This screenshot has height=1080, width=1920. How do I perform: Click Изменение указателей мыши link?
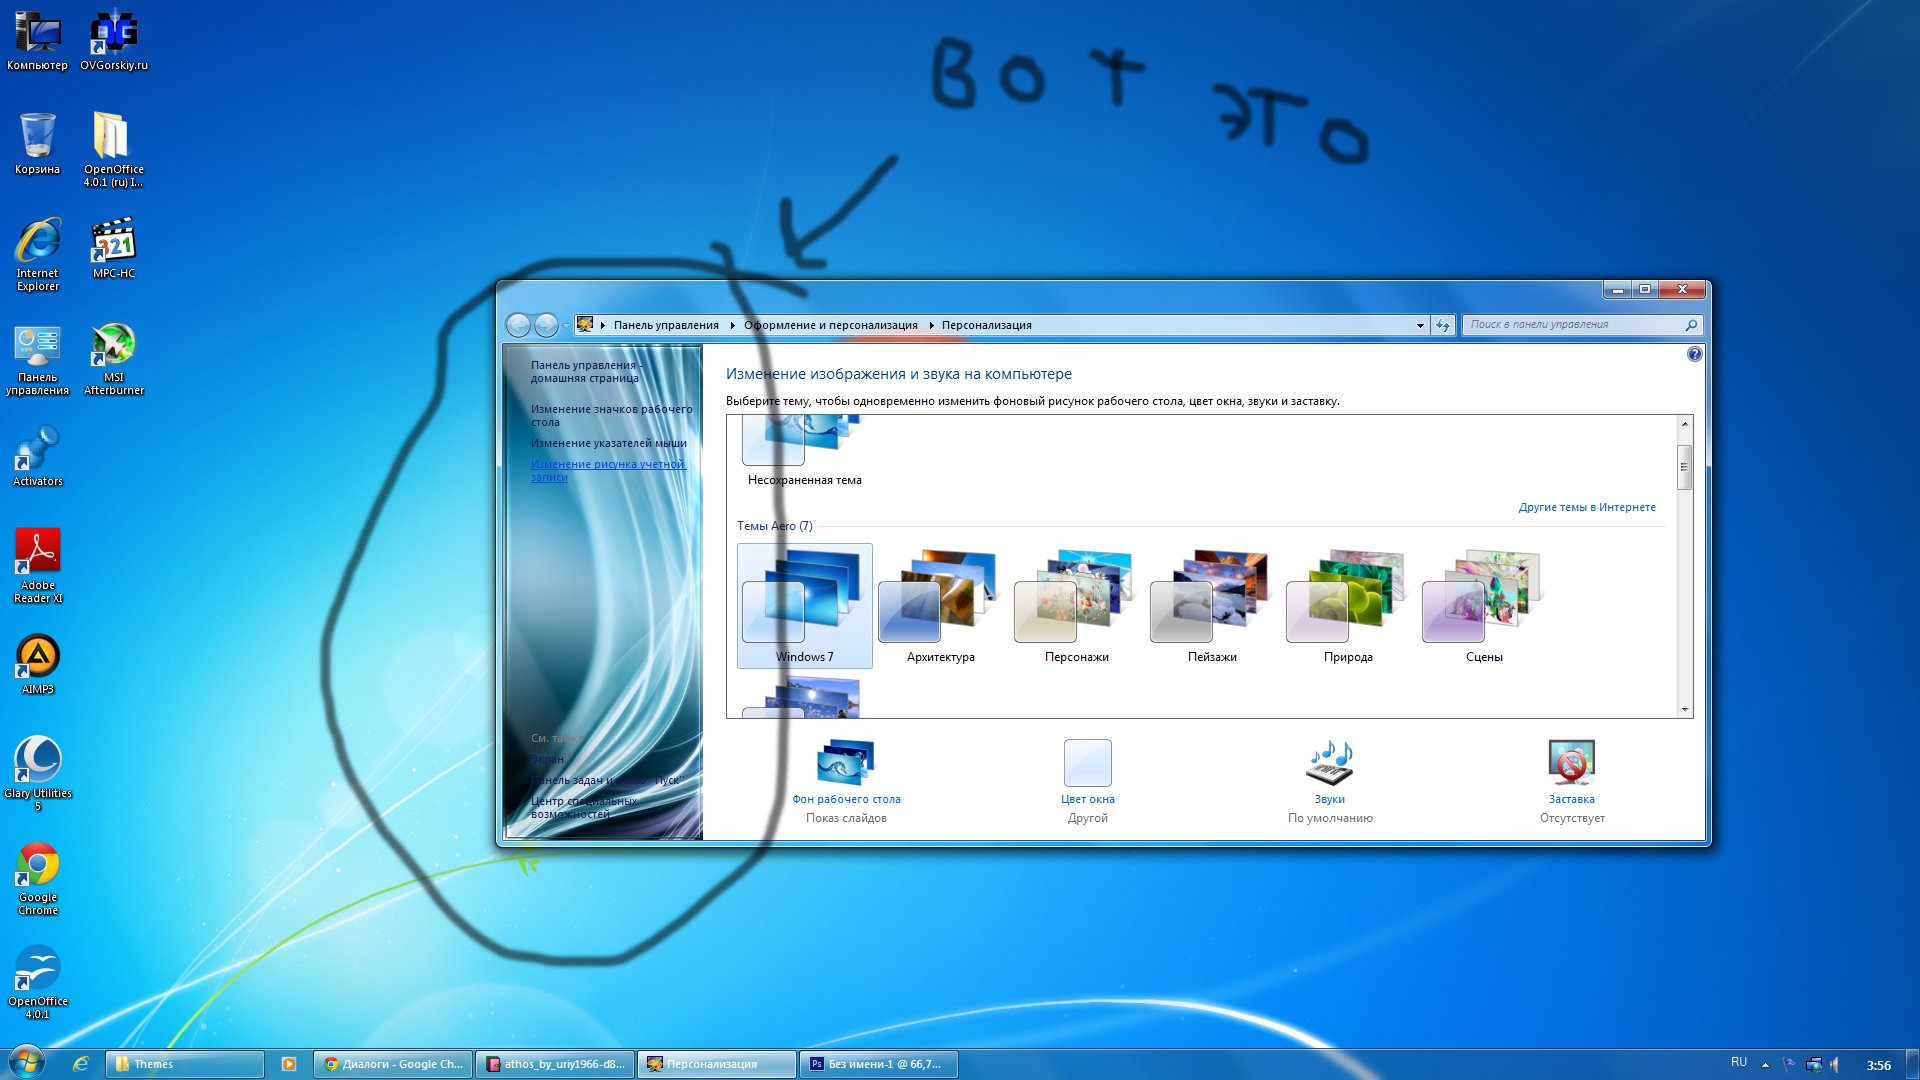tap(607, 442)
